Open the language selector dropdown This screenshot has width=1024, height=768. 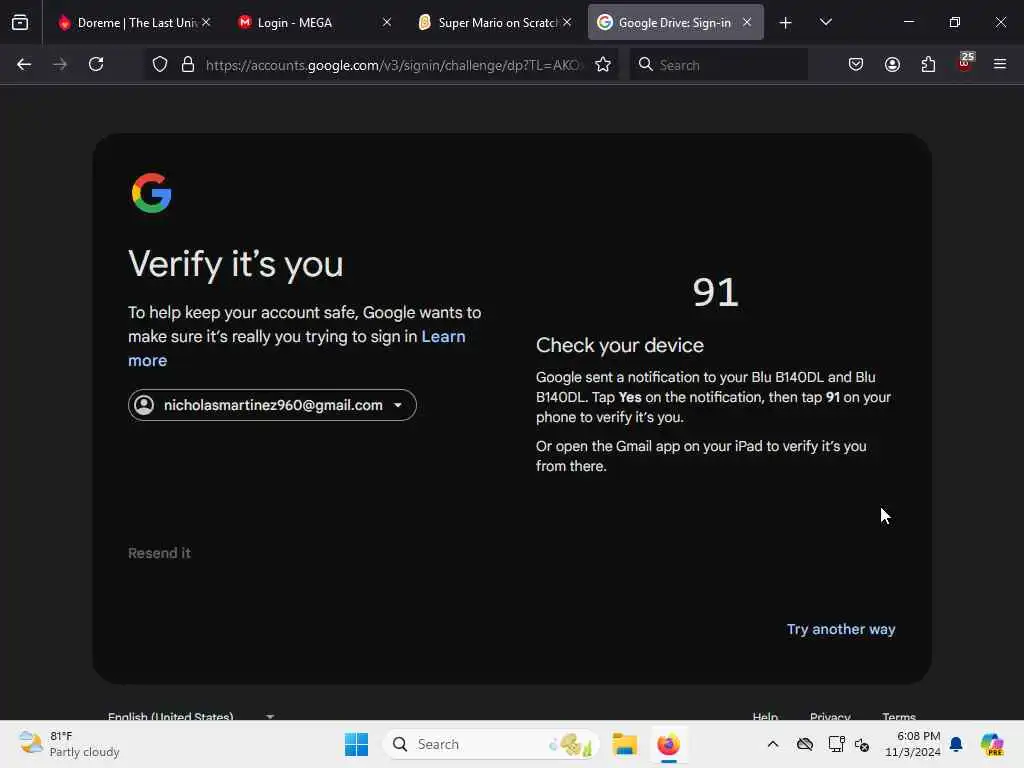[x=191, y=716]
